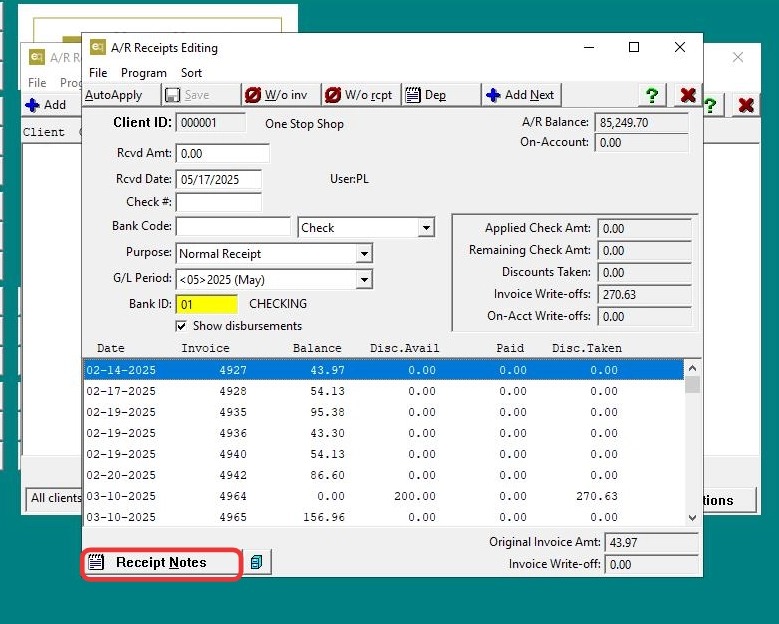Click the Client ID field 000001

(211, 123)
